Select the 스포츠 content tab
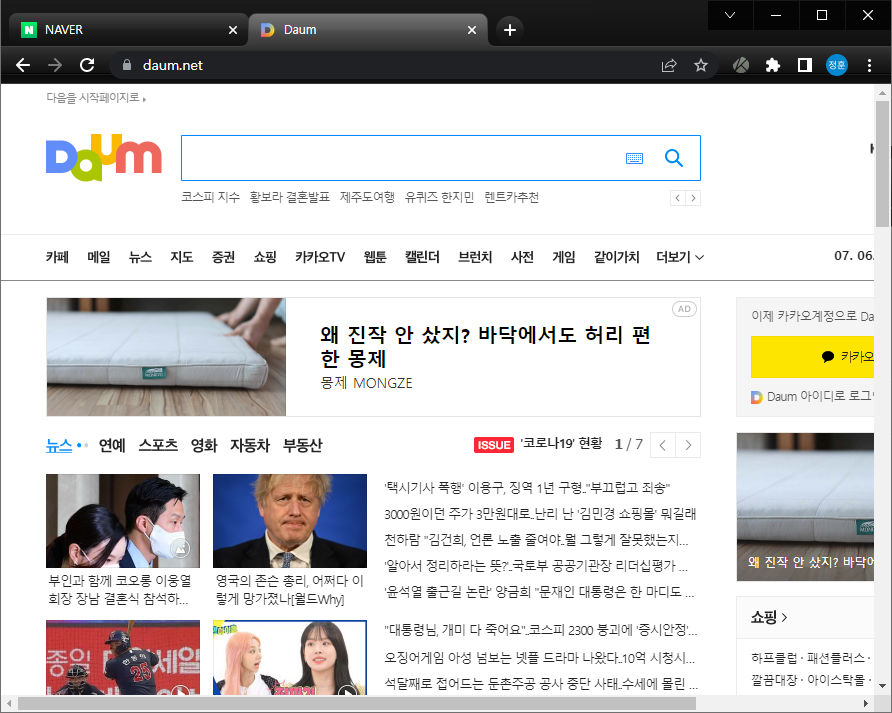The width and height of the screenshot is (892, 713). point(158,445)
